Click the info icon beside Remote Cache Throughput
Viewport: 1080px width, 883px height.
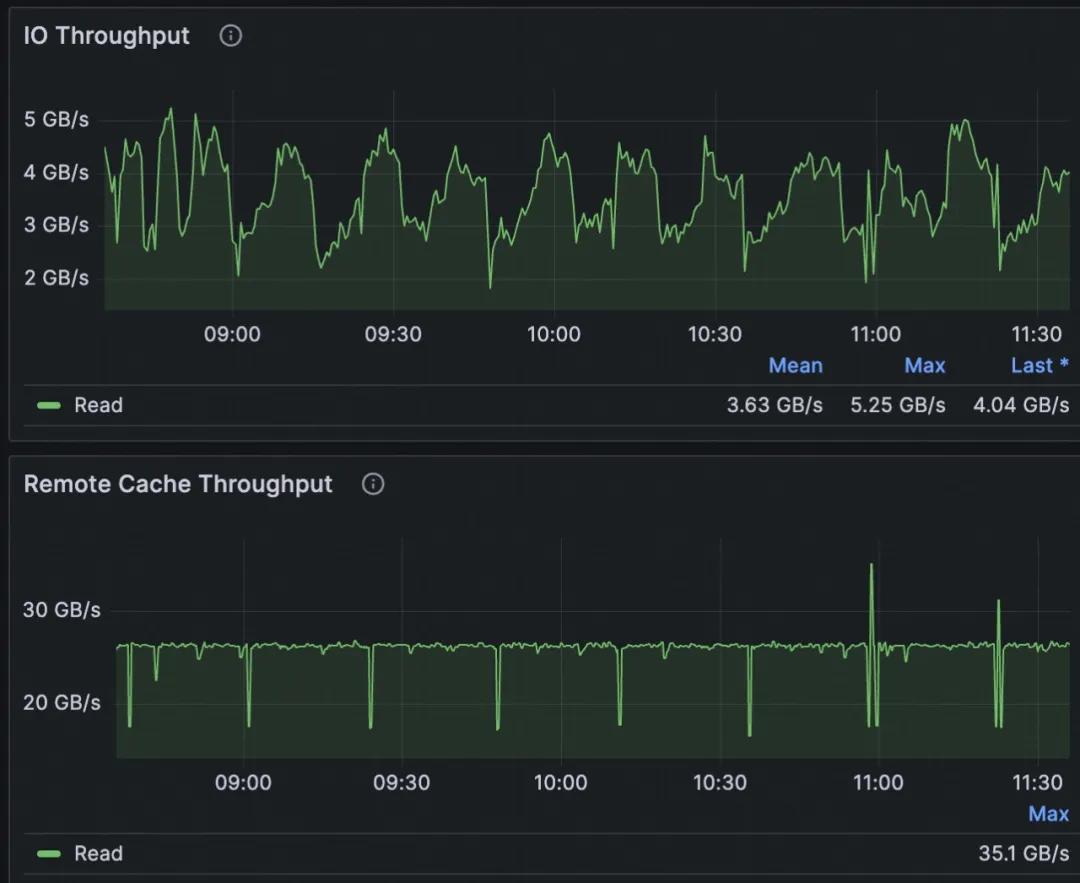pyautogui.click(x=373, y=485)
